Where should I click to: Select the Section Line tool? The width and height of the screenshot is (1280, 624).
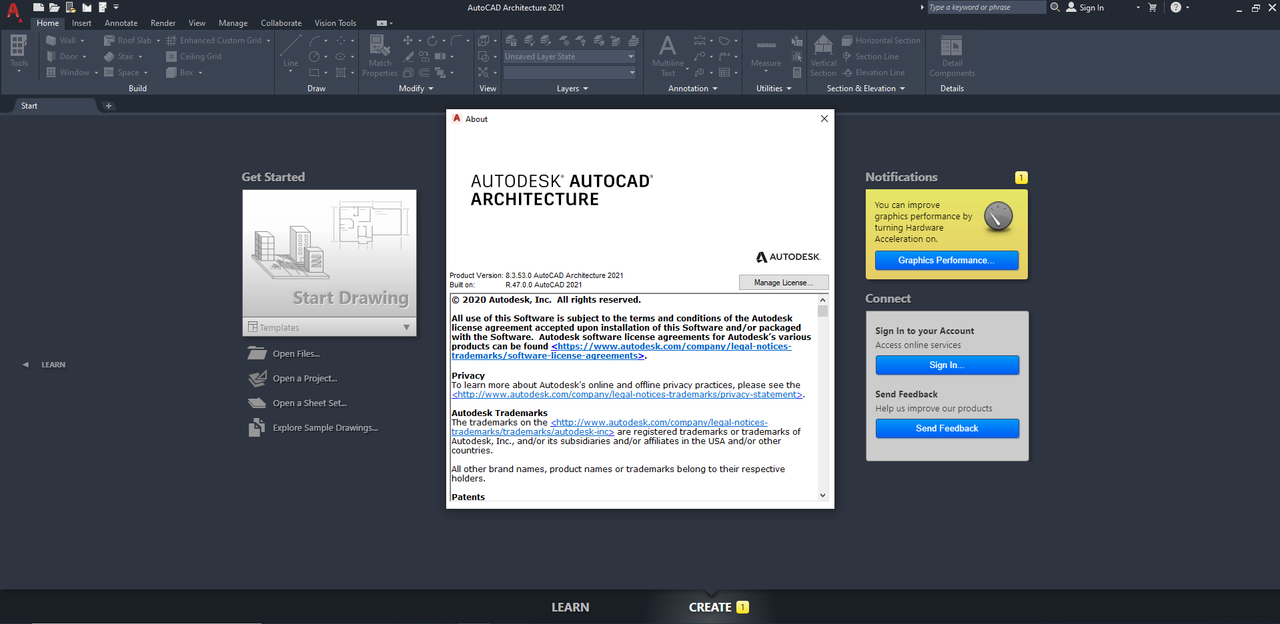pos(869,56)
